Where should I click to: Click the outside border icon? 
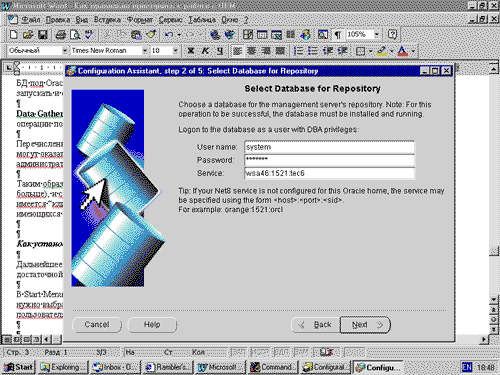[360, 51]
